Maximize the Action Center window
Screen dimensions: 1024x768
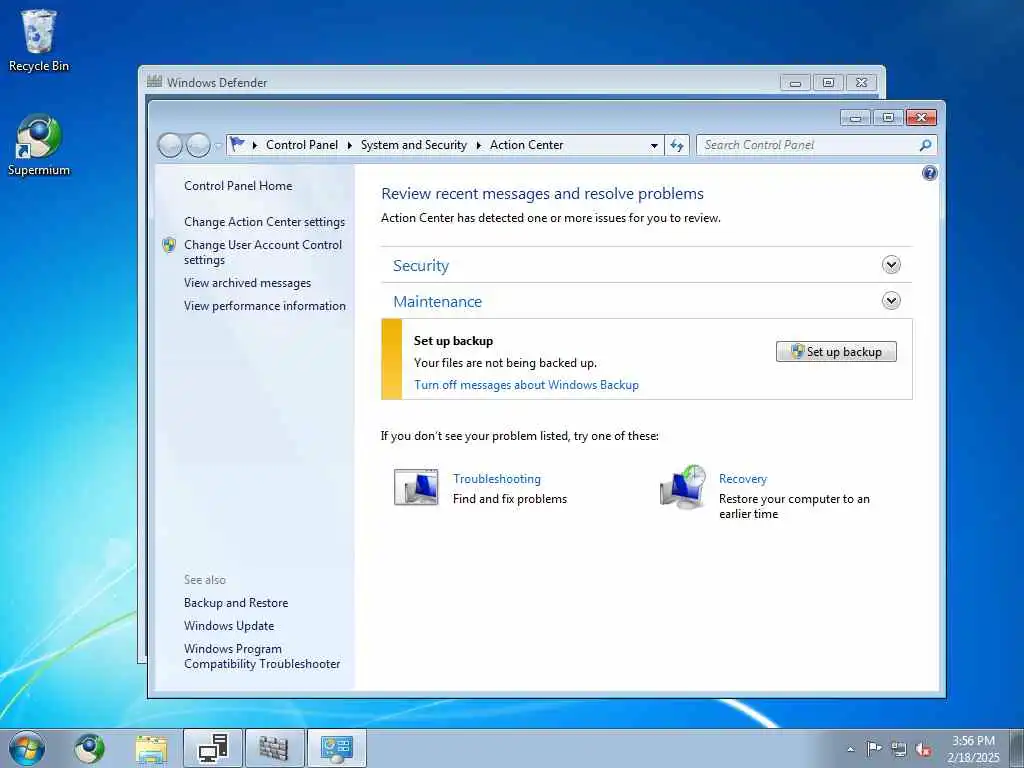[x=888, y=118]
